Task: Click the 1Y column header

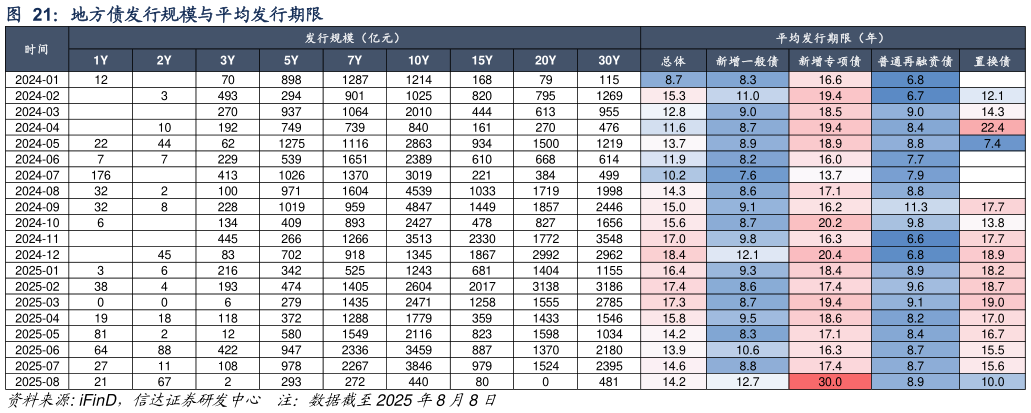Action: point(100,61)
